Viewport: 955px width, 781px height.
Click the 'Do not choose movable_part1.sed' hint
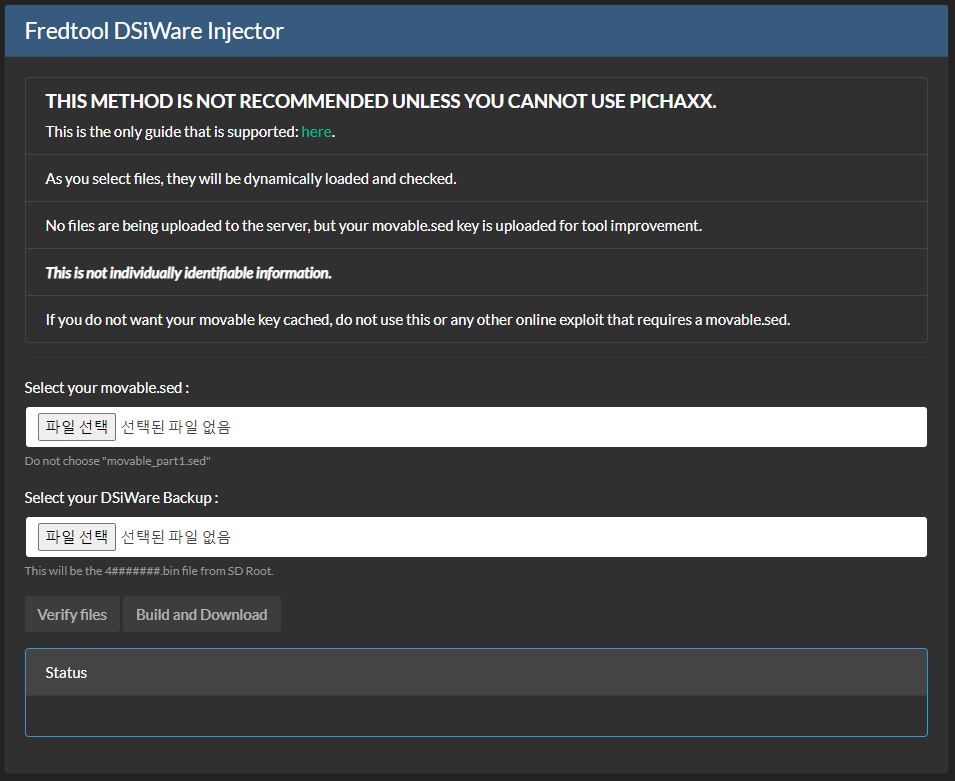118,461
